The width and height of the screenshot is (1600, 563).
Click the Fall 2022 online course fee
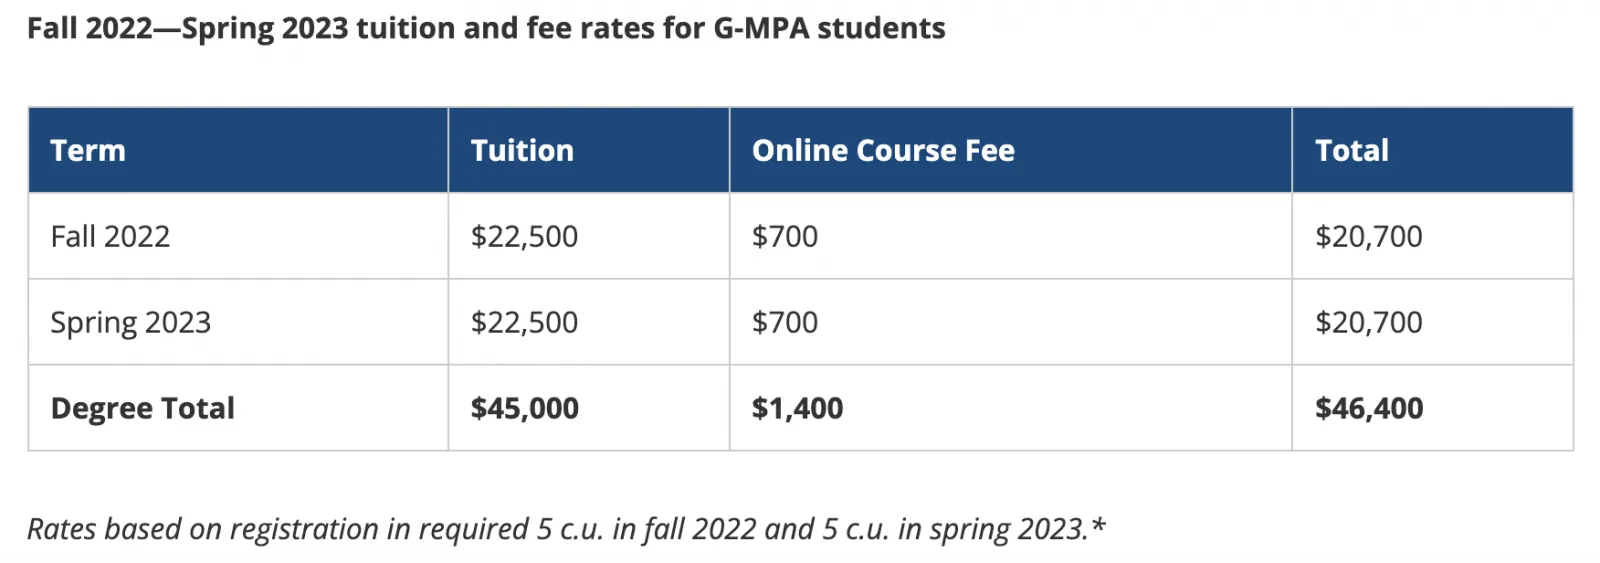click(x=785, y=237)
